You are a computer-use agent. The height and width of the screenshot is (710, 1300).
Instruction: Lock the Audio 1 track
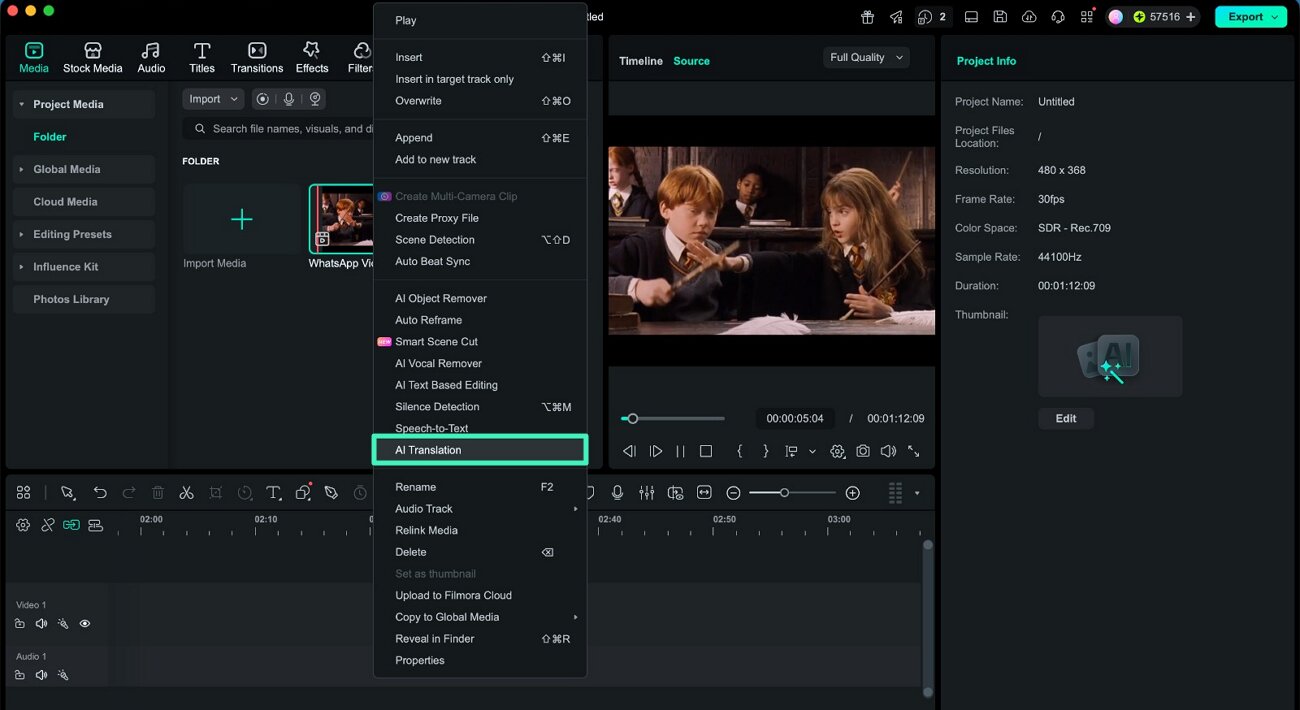click(20, 675)
